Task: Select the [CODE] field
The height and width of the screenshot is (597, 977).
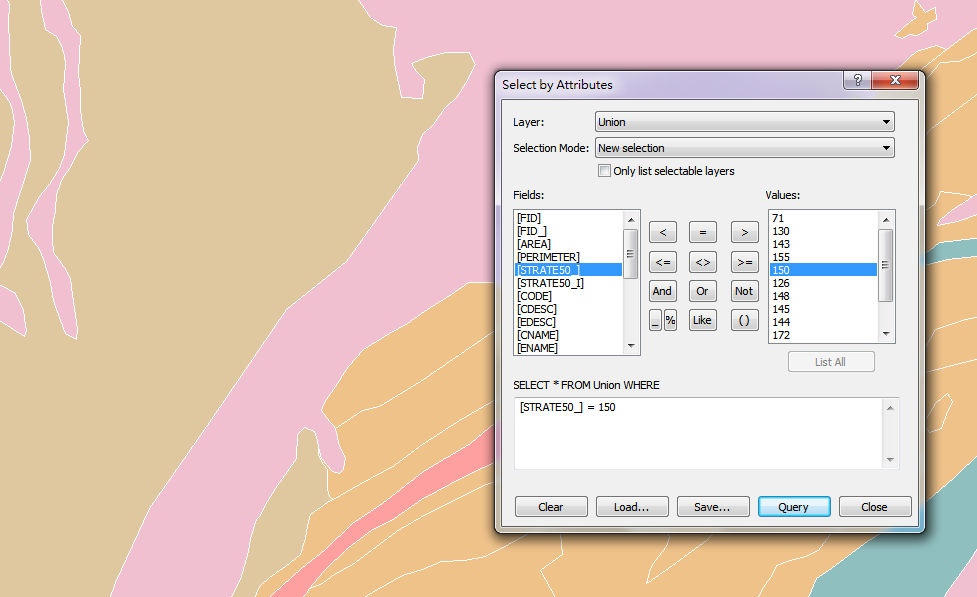Action: pyautogui.click(x=568, y=296)
